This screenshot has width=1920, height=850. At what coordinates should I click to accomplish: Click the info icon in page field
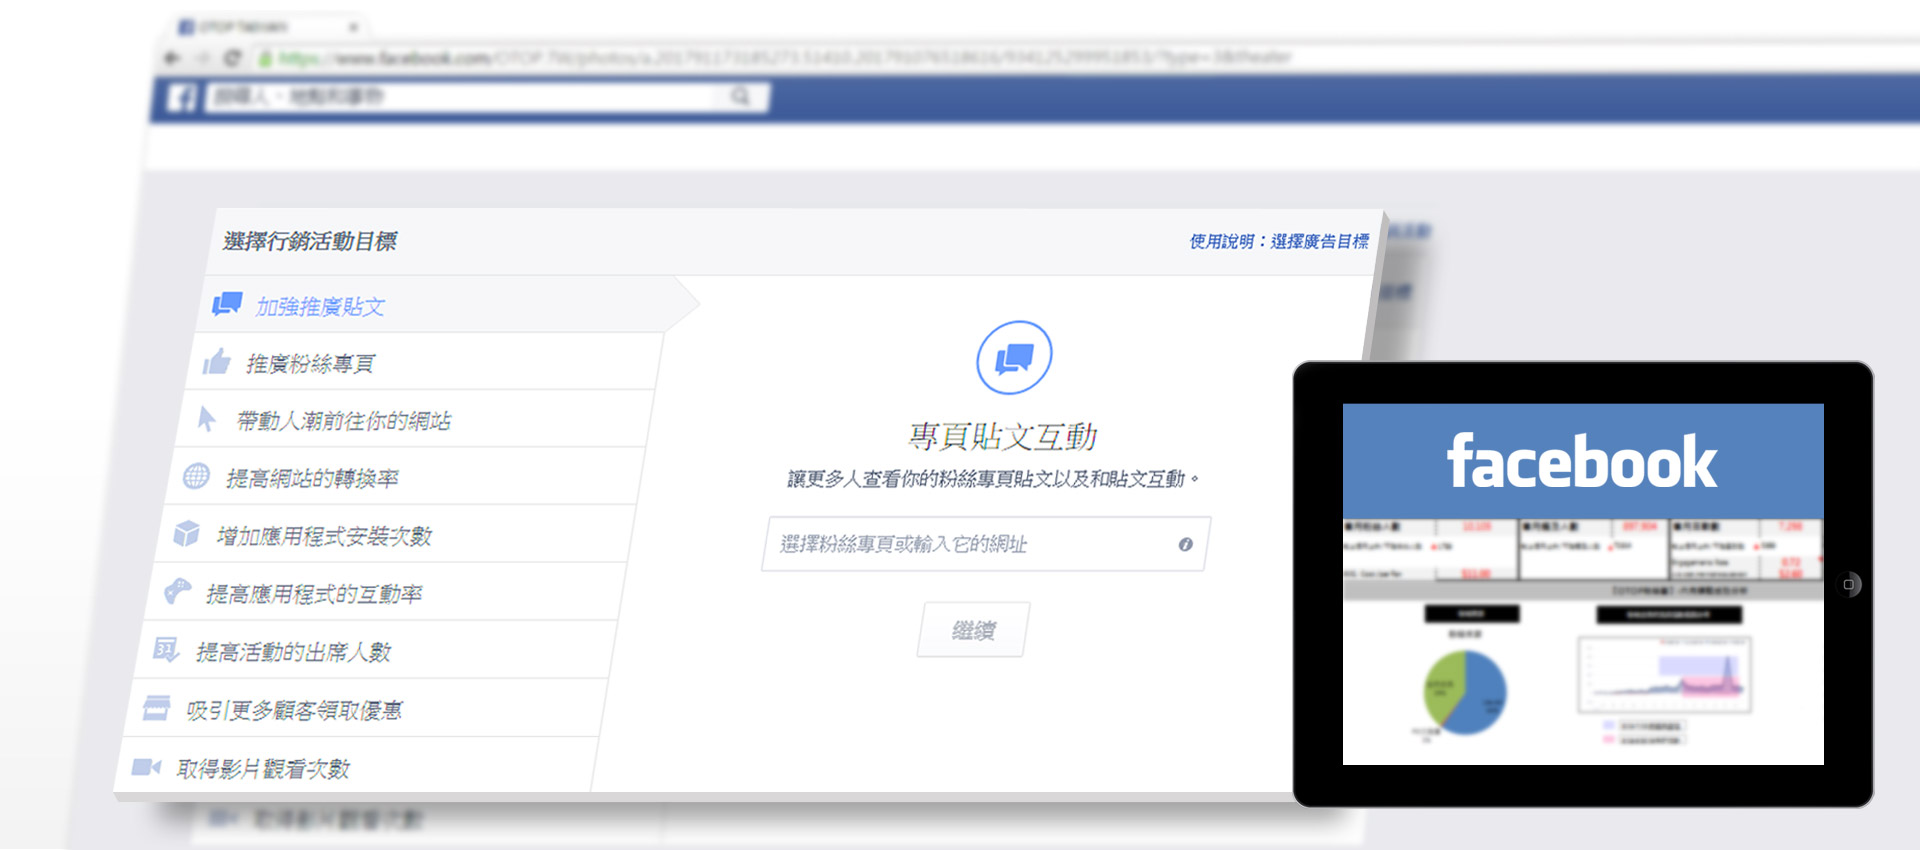coord(1185,544)
